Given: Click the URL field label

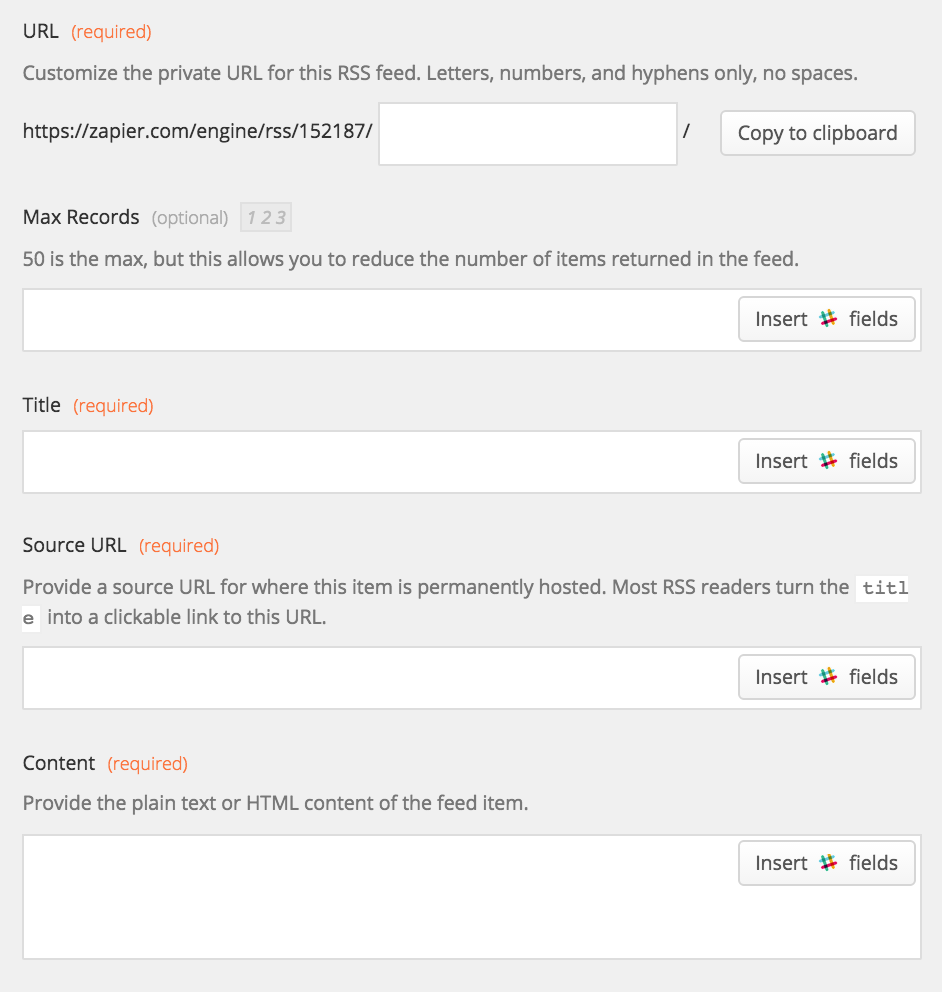Looking at the screenshot, I should tap(40, 31).
